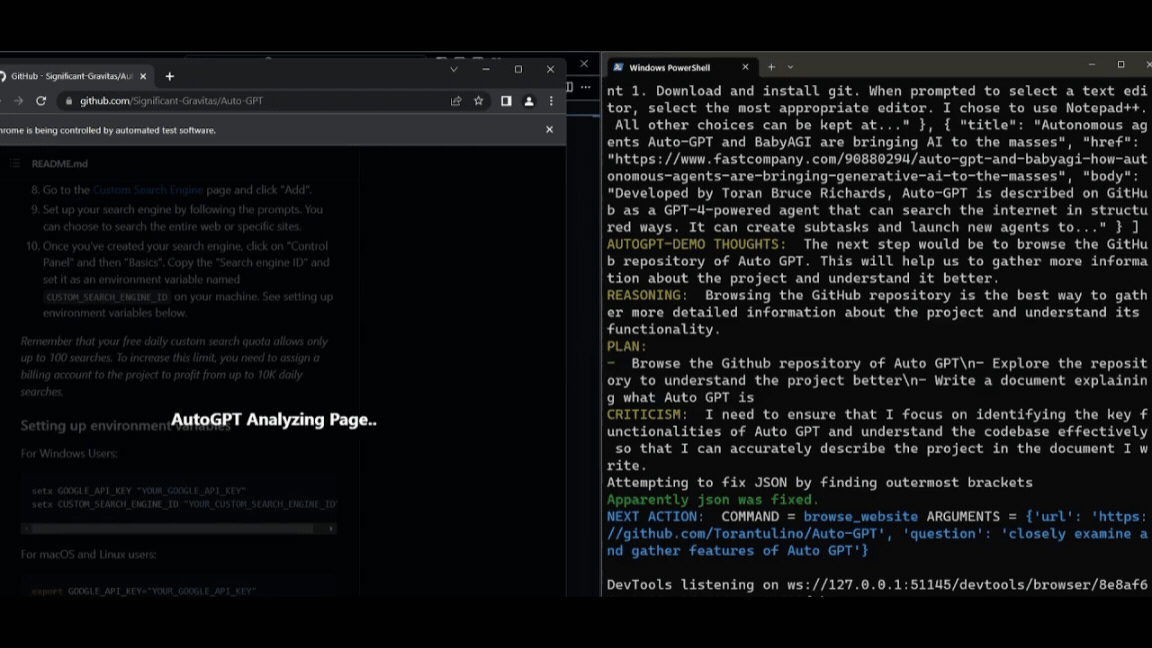This screenshot has width=1152, height=648.
Task: Open a new Chrome tab with plus
Action: [x=170, y=76]
